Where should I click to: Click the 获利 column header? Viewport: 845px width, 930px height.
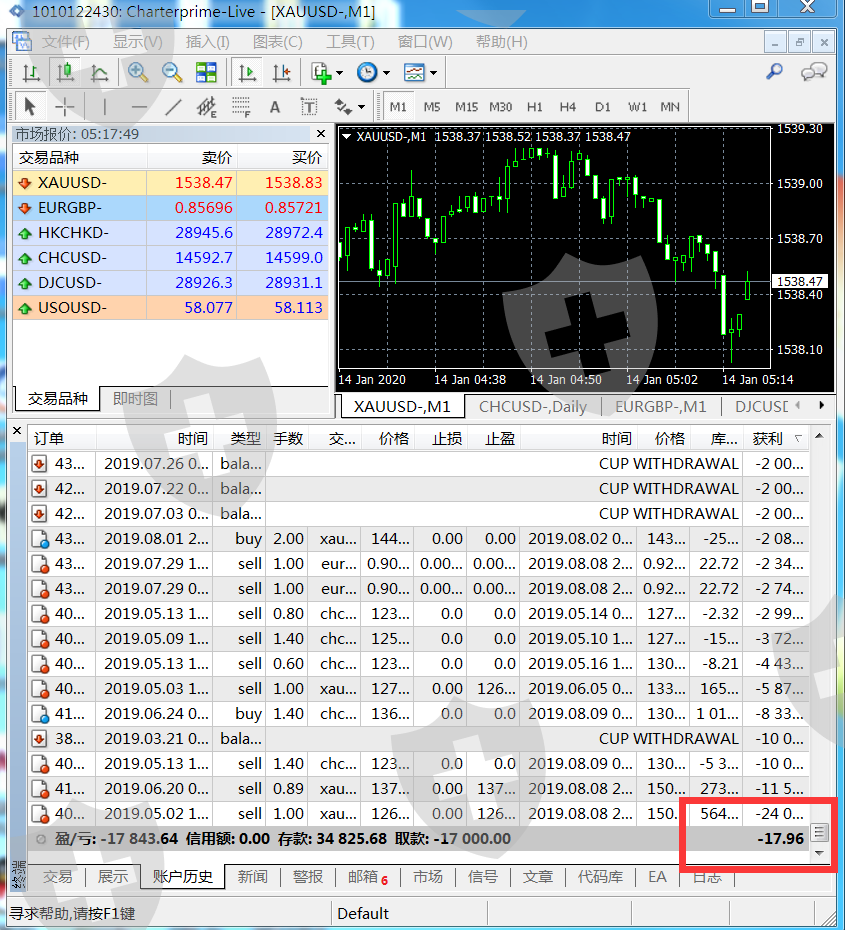[768, 439]
